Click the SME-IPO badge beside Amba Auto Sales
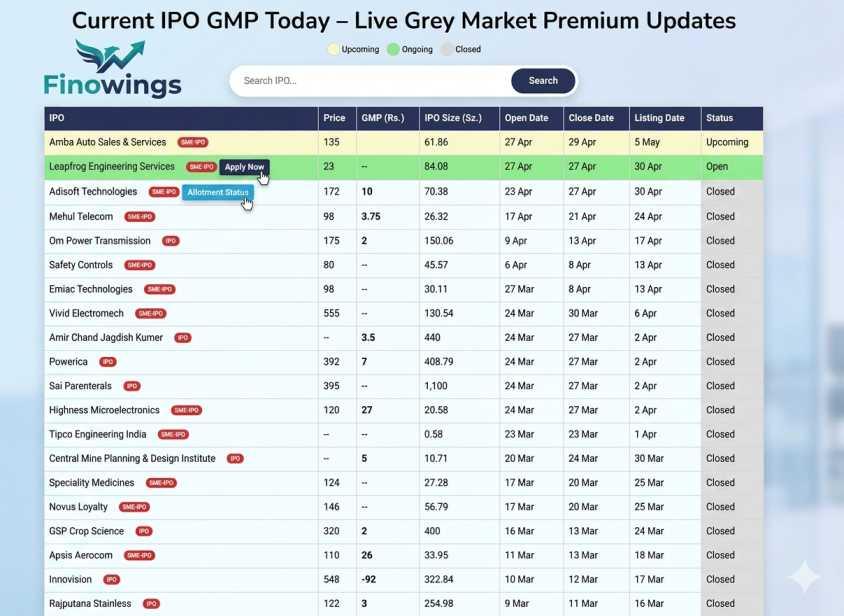 [x=192, y=143]
